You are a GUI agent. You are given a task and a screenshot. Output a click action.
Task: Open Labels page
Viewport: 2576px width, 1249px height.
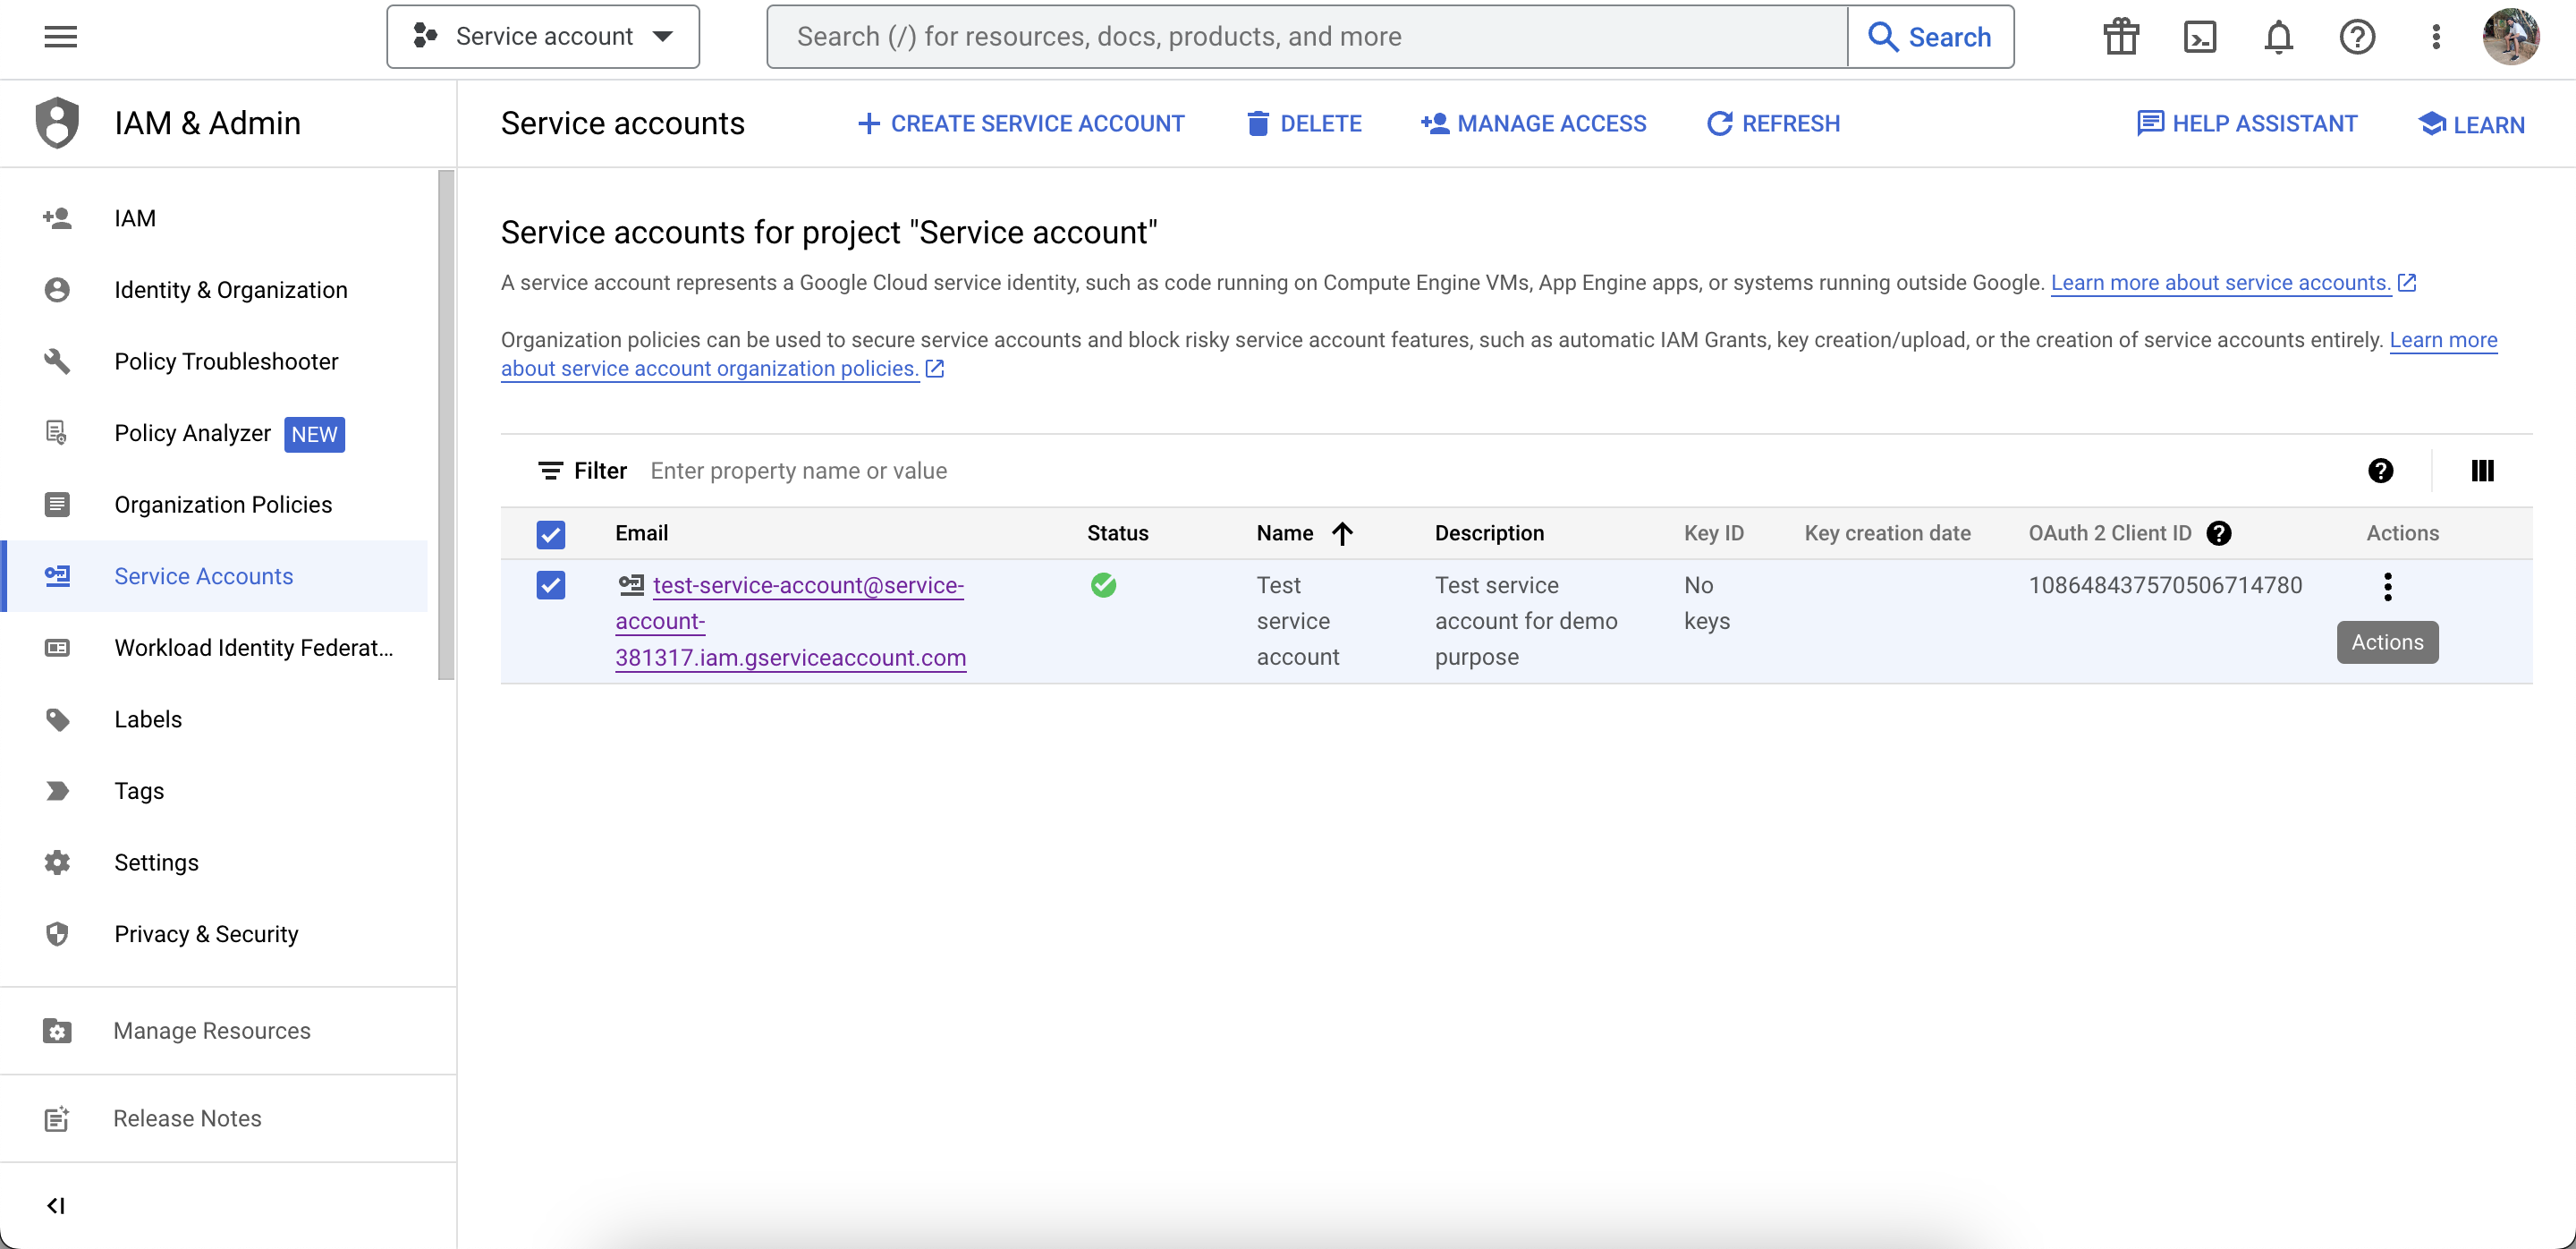click(214, 719)
